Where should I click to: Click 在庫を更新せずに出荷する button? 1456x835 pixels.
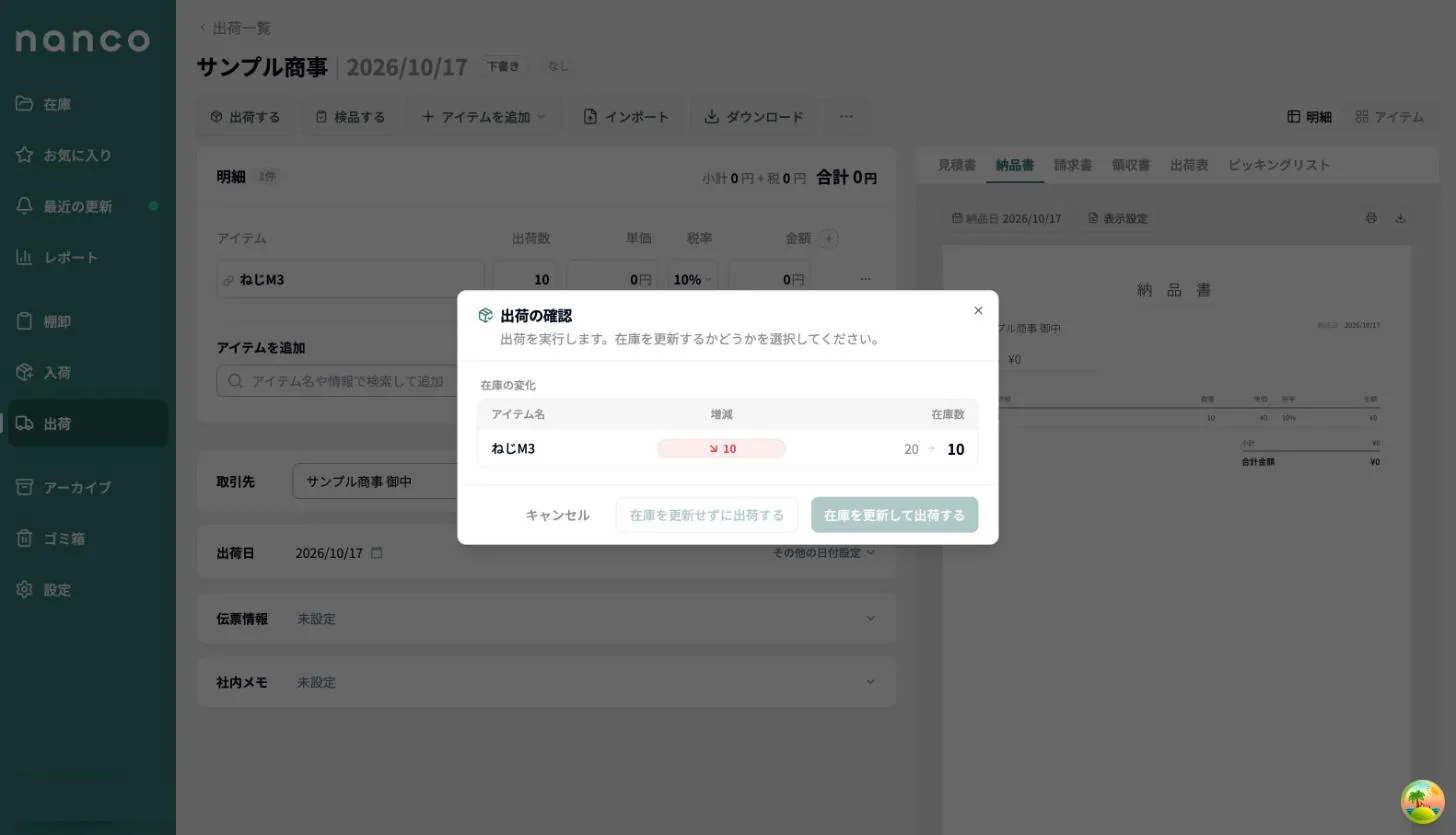click(707, 515)
